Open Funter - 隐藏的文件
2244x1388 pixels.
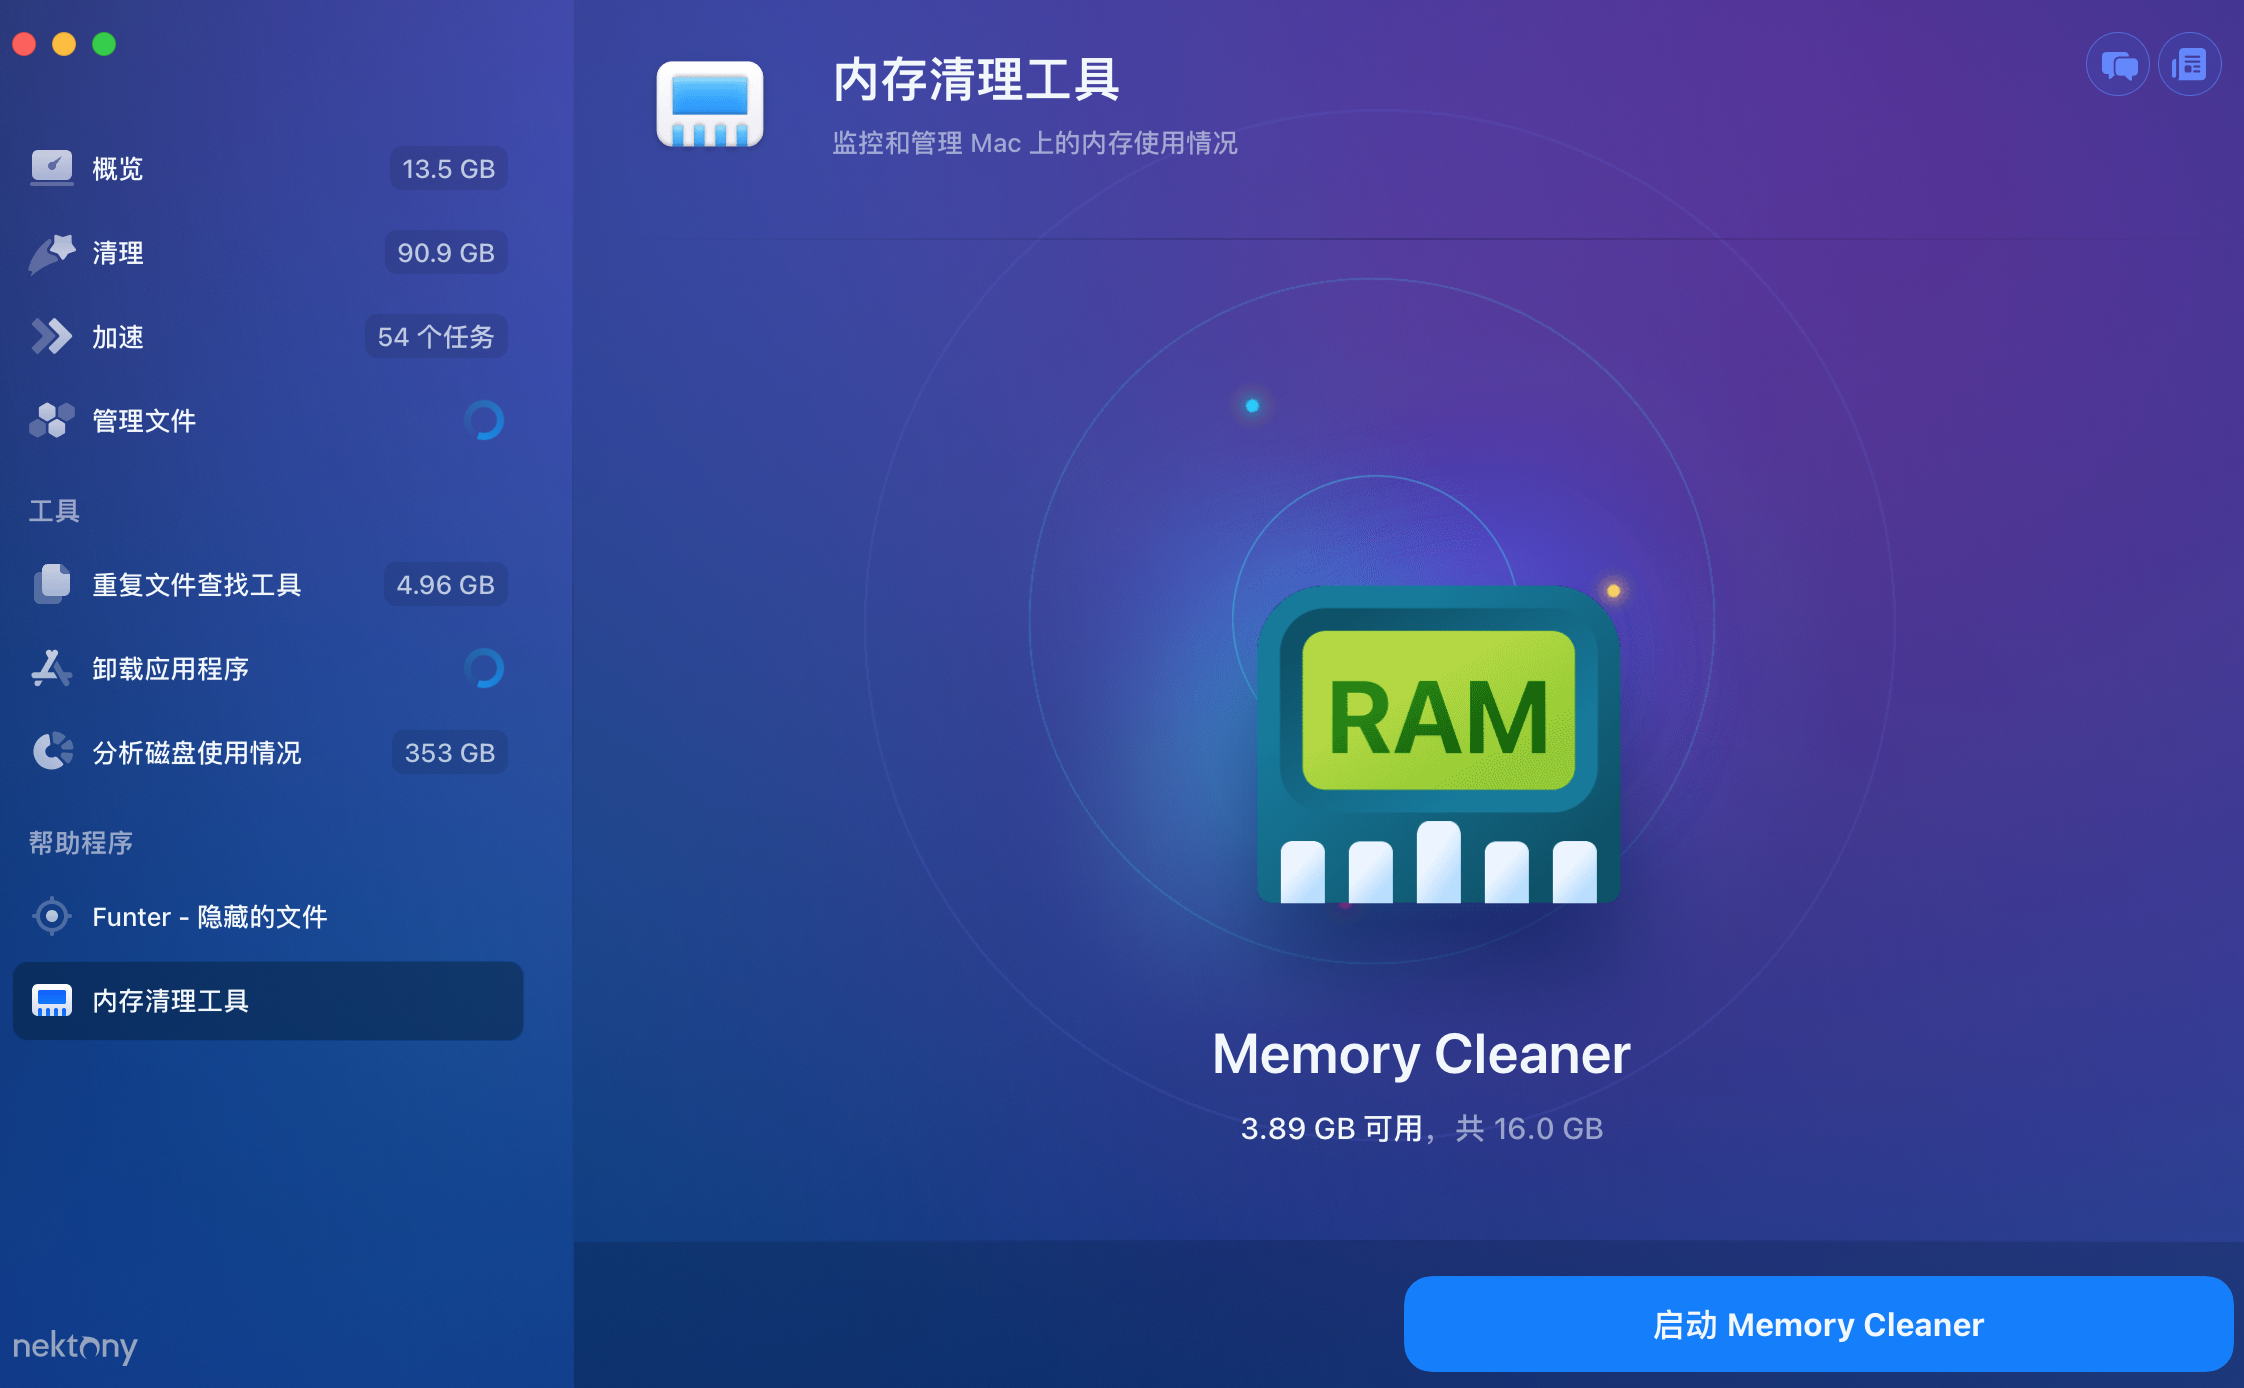pos(268,916)
